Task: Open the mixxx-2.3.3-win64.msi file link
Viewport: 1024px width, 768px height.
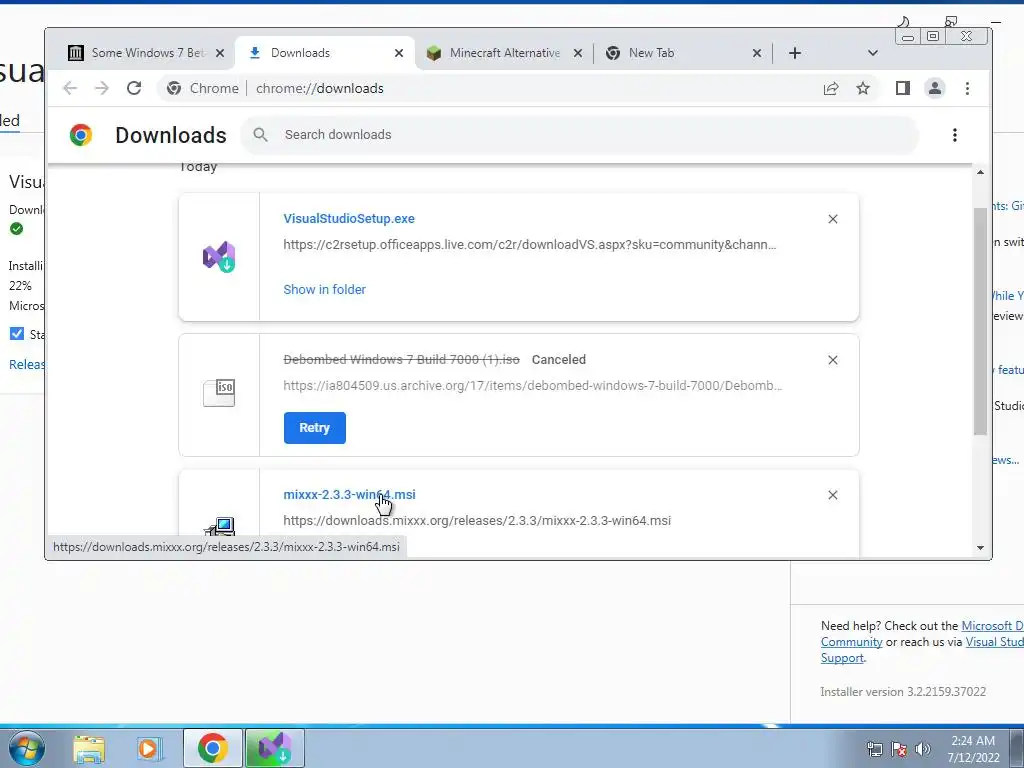Action: click(x=349, y=494)
